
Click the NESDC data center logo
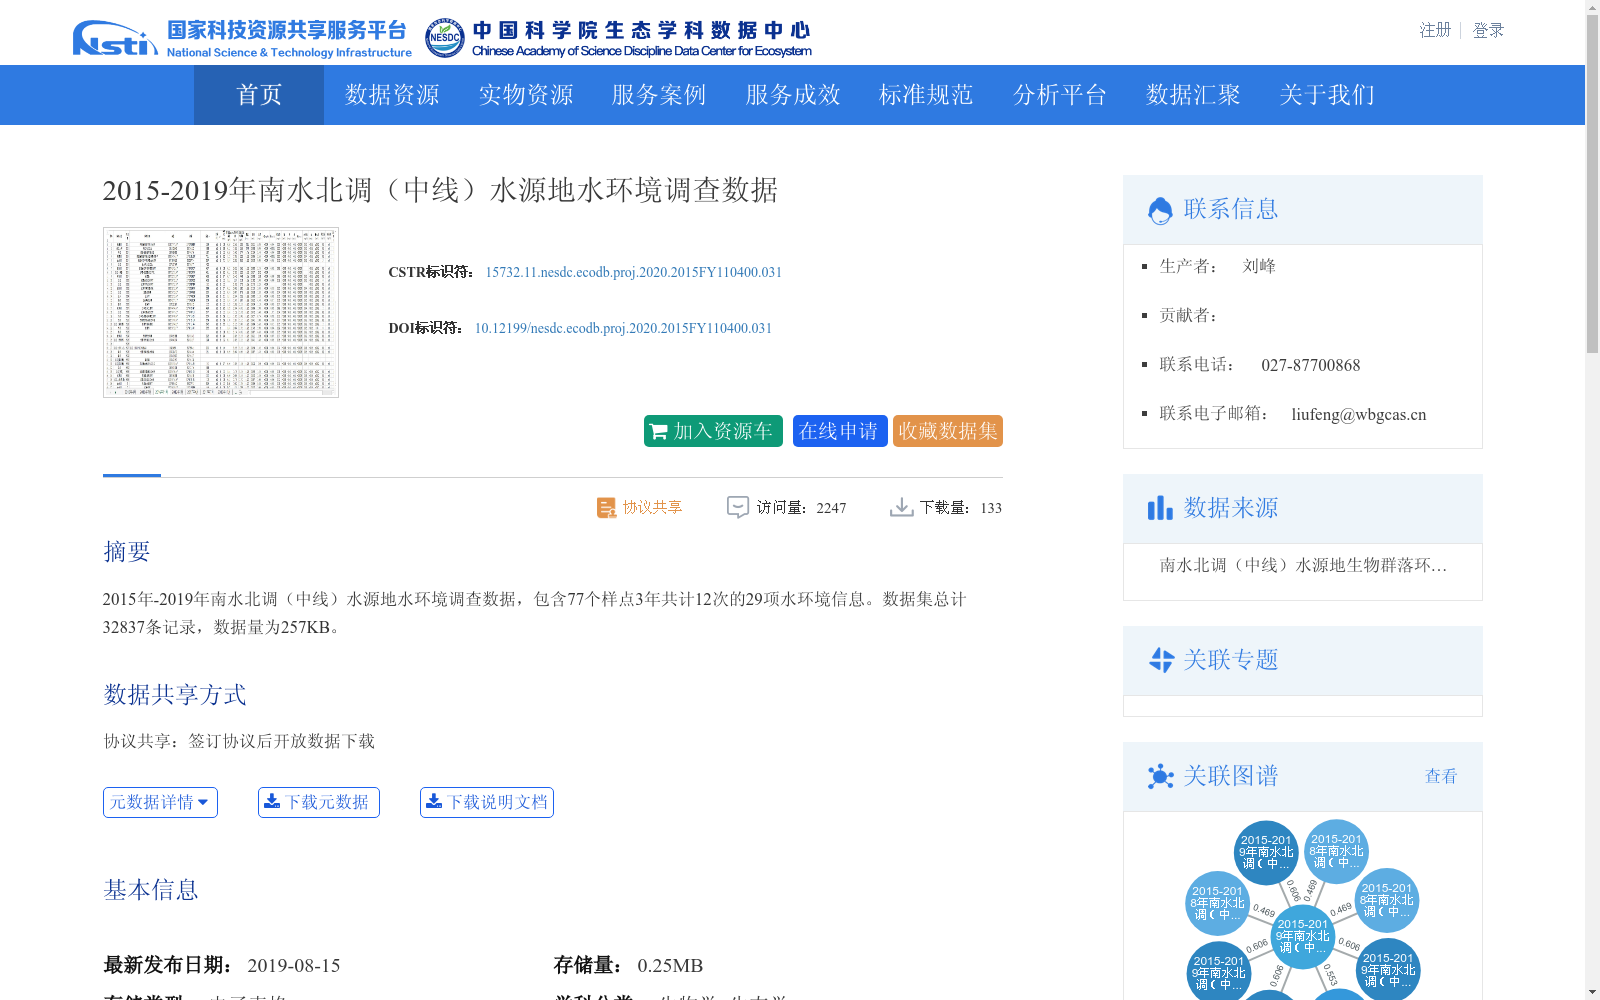(618, 38)
